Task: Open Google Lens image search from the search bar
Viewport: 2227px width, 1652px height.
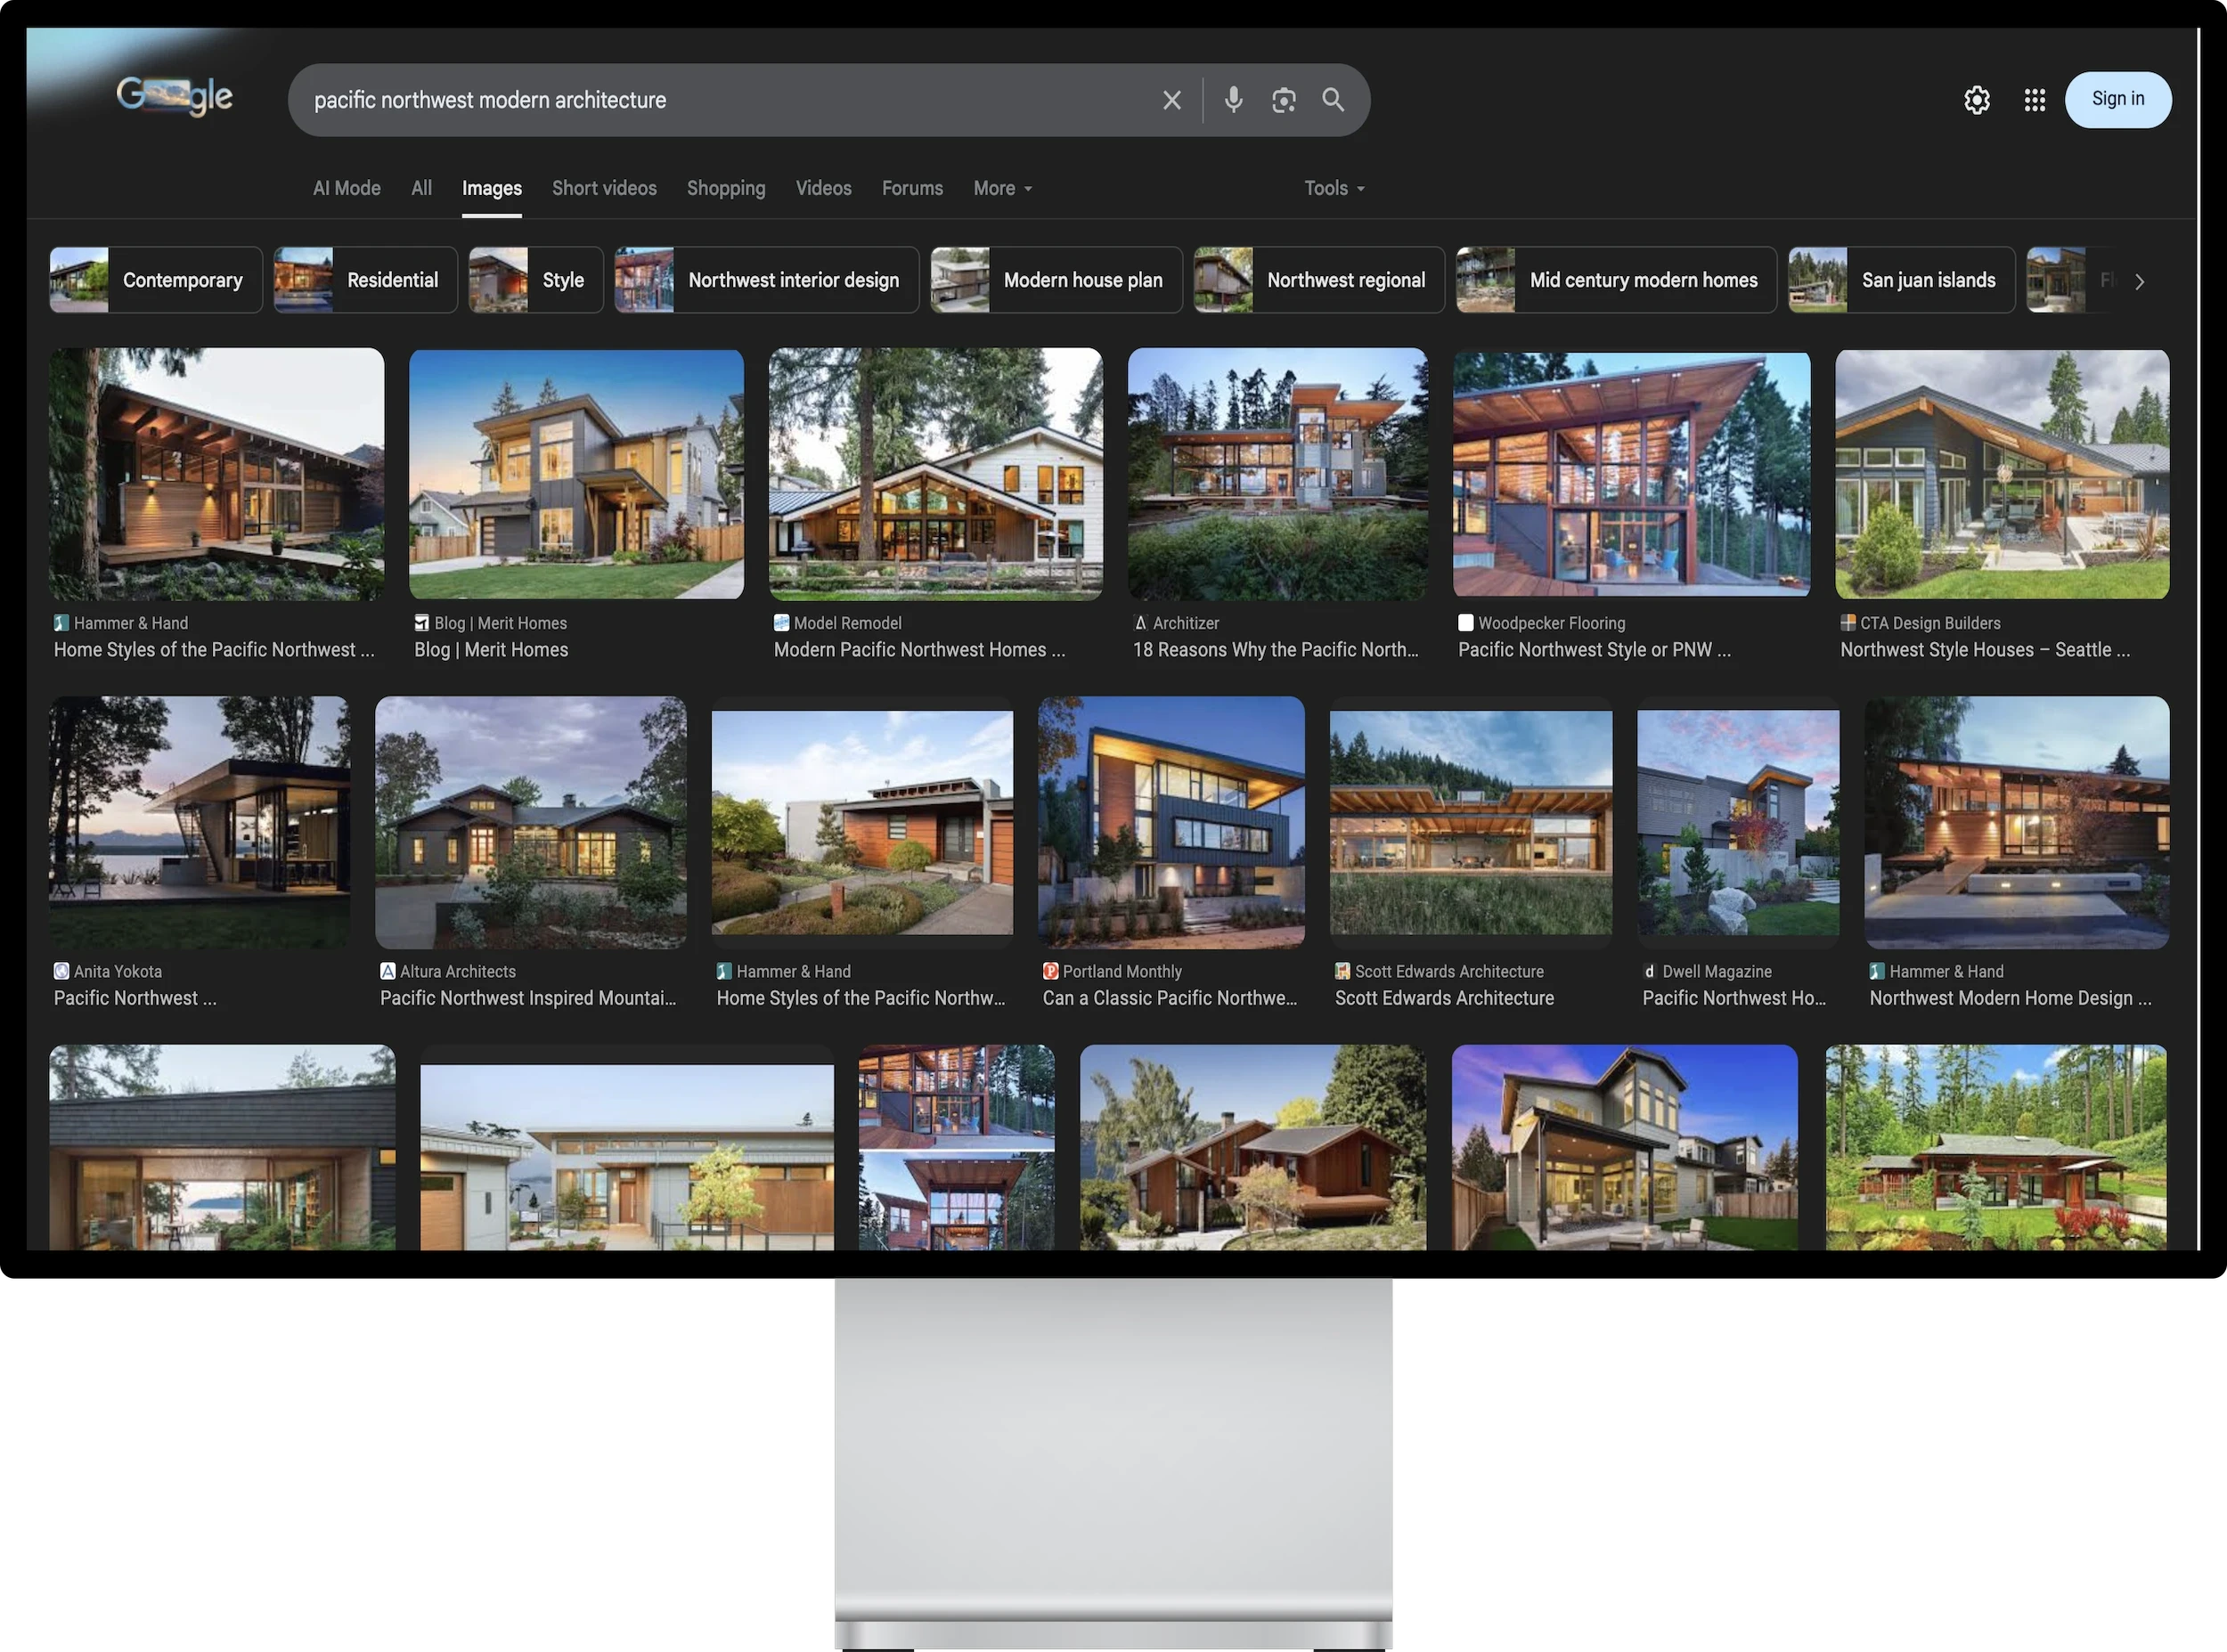Action: [x=1283, y=99]
